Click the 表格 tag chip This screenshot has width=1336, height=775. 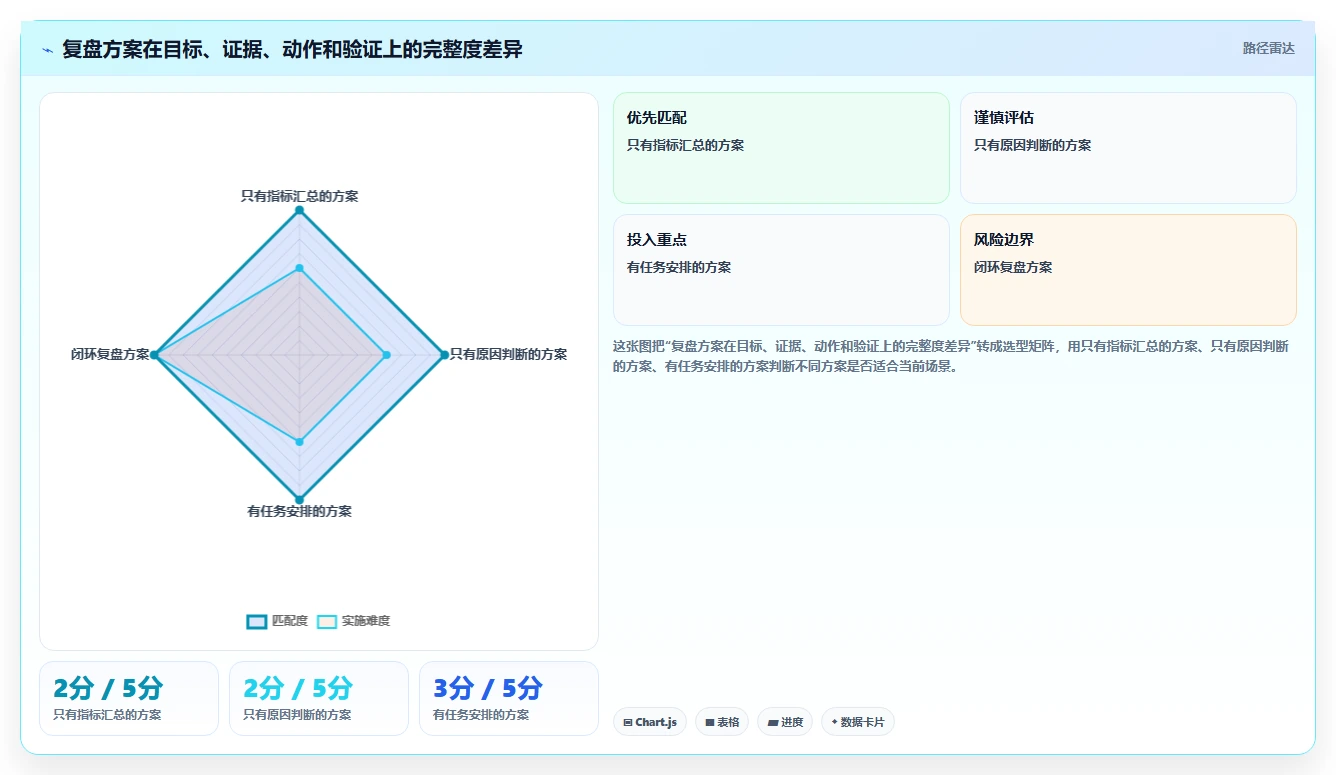click(722, 722)
